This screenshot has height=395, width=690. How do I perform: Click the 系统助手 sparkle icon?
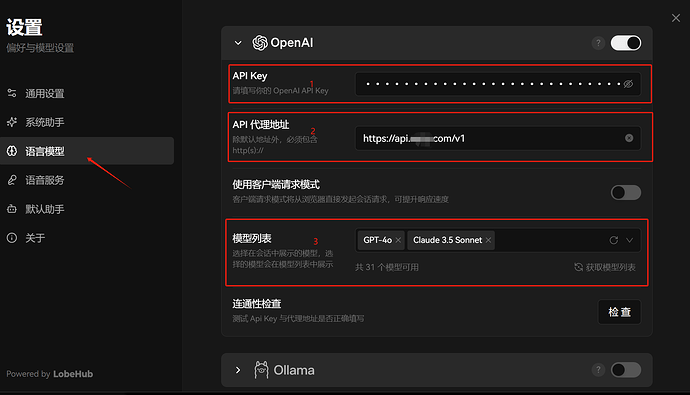tap(12, 122)
